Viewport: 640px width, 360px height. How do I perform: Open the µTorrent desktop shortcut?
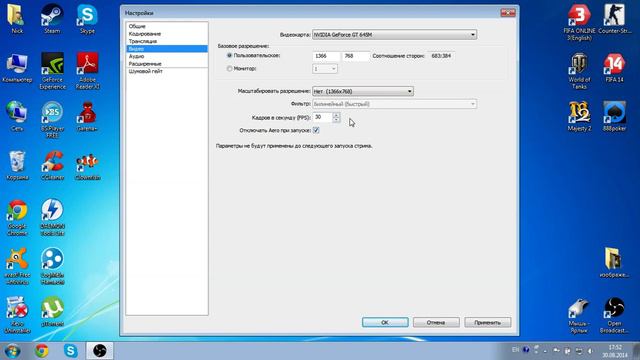pos(52,311)
